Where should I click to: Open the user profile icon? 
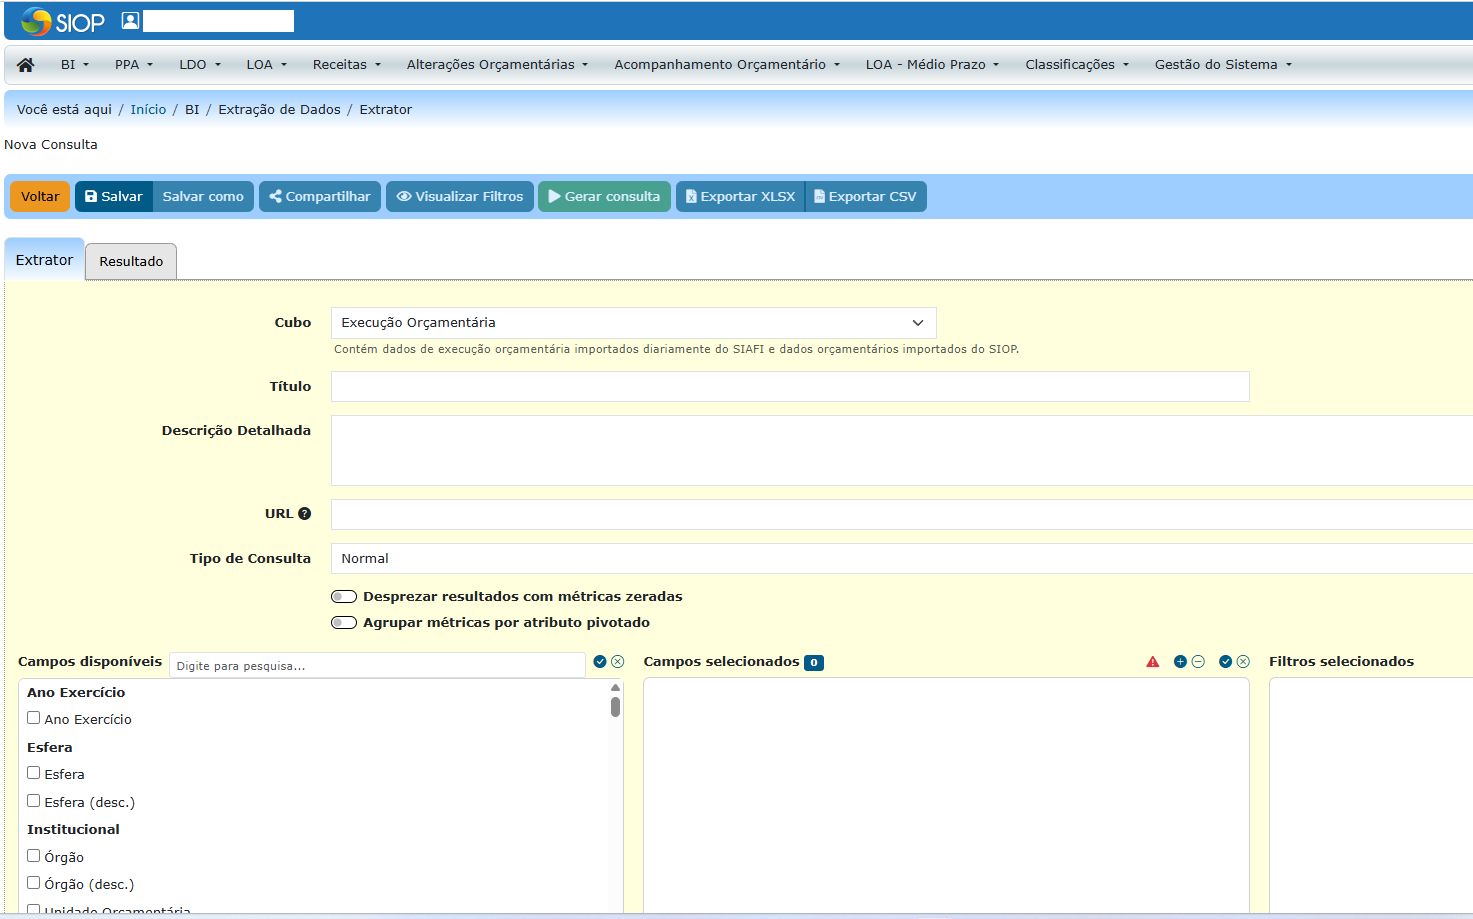point(130,20)
